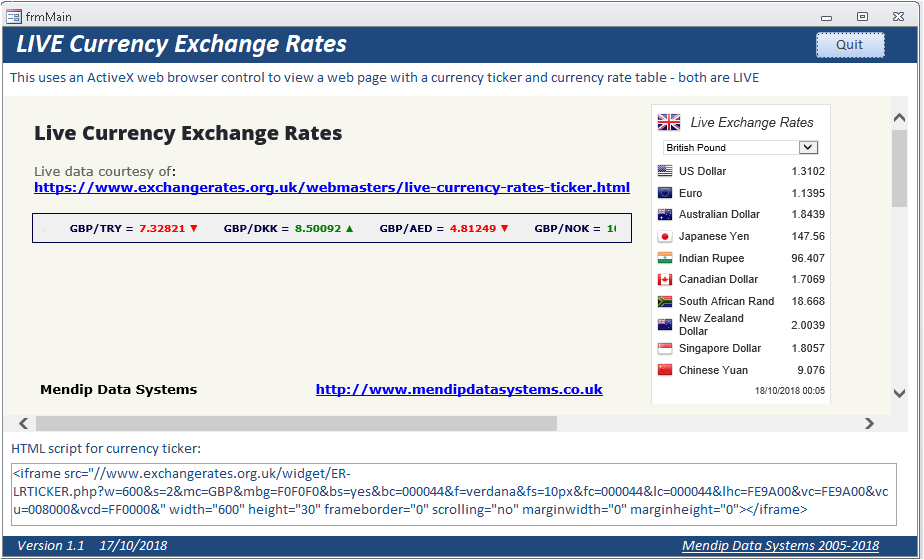Click the Euro flag icon
Image resolution: width=924 pixels, height=560 pixels.
pyautogui.click(x=665, y=193)
